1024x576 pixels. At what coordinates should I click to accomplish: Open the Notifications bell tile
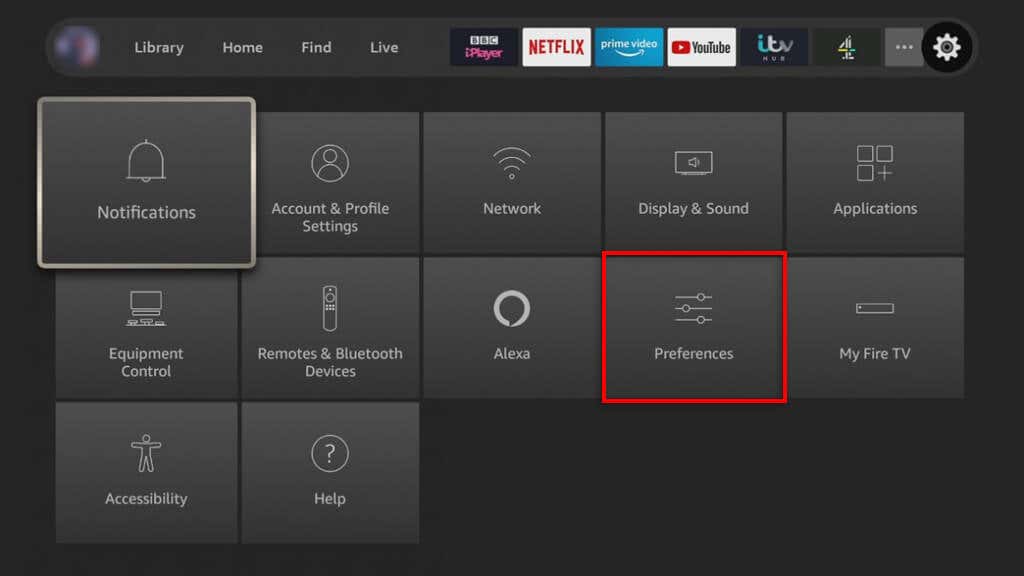pos(146,183)
